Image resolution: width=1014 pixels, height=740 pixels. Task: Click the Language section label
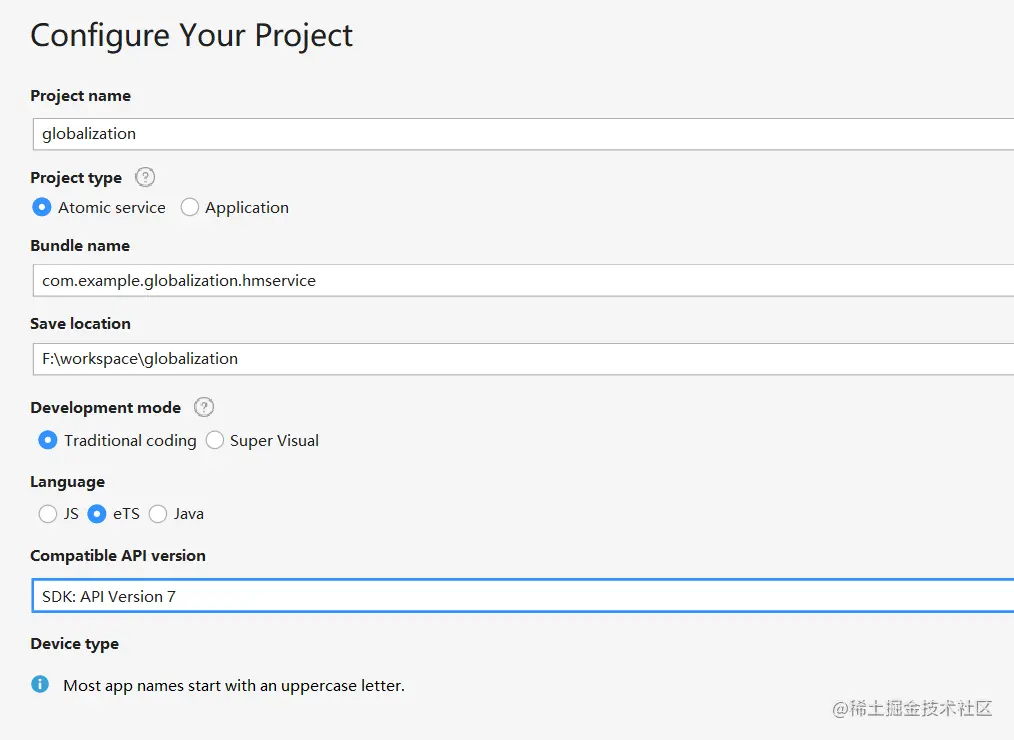pyautogui.click(x=67, y=482)
